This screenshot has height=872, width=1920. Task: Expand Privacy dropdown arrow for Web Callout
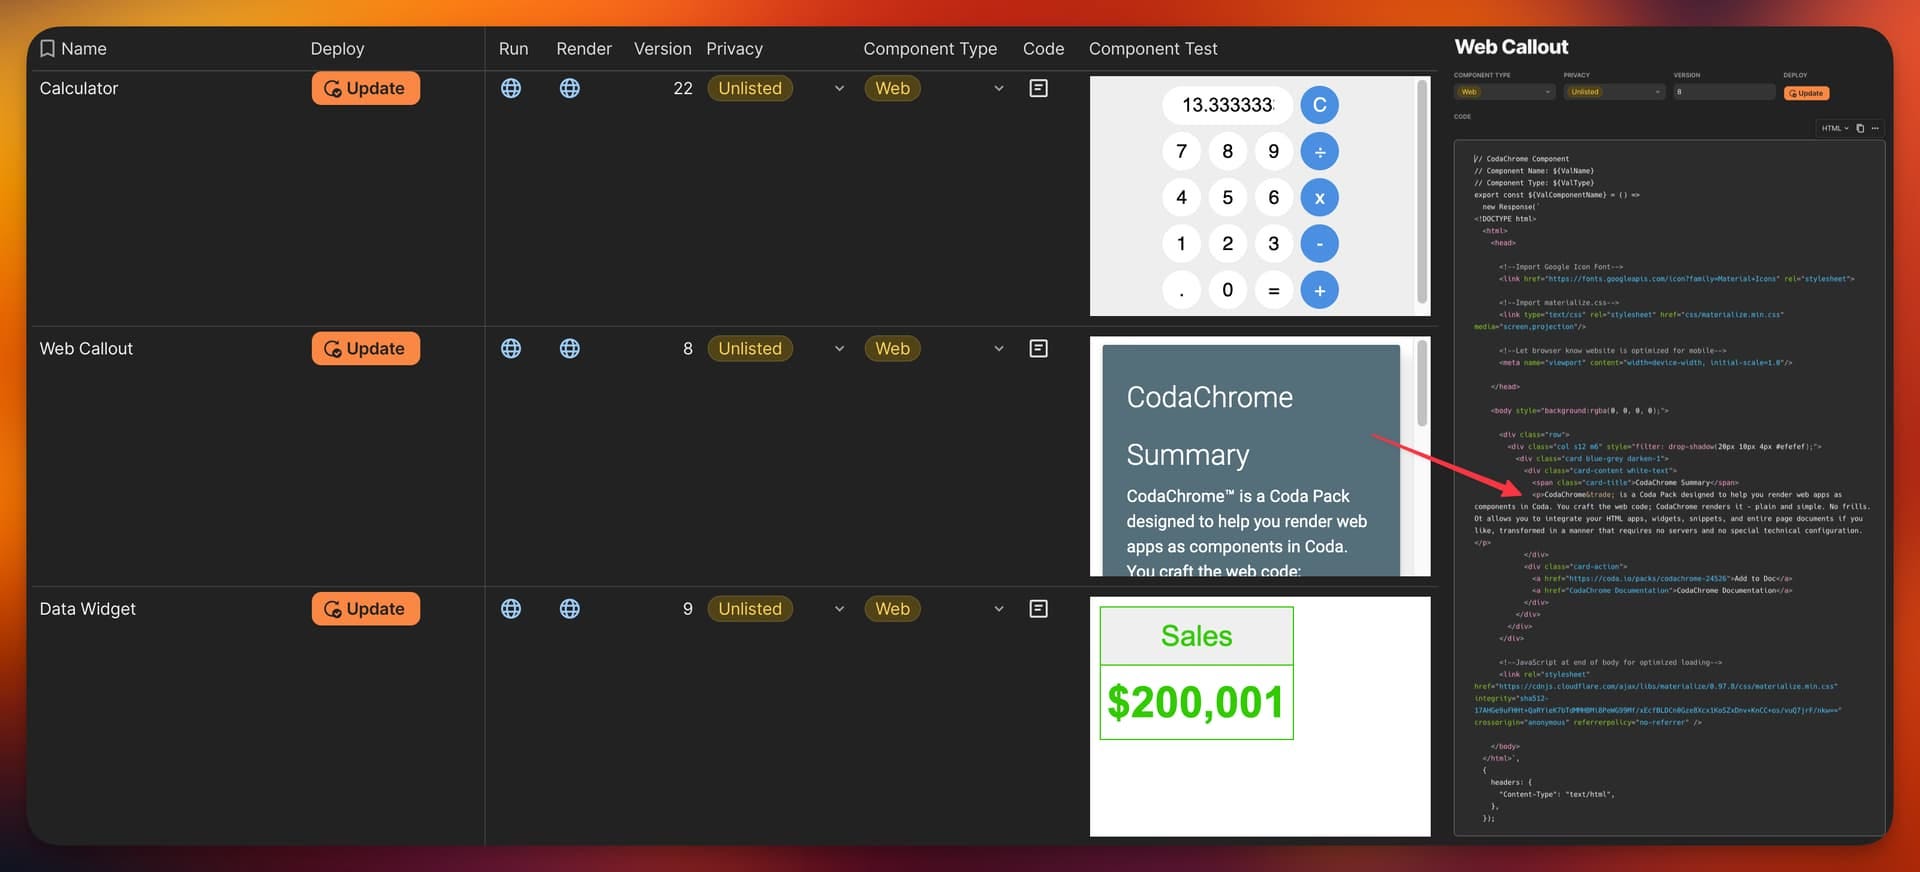(839, 348)
